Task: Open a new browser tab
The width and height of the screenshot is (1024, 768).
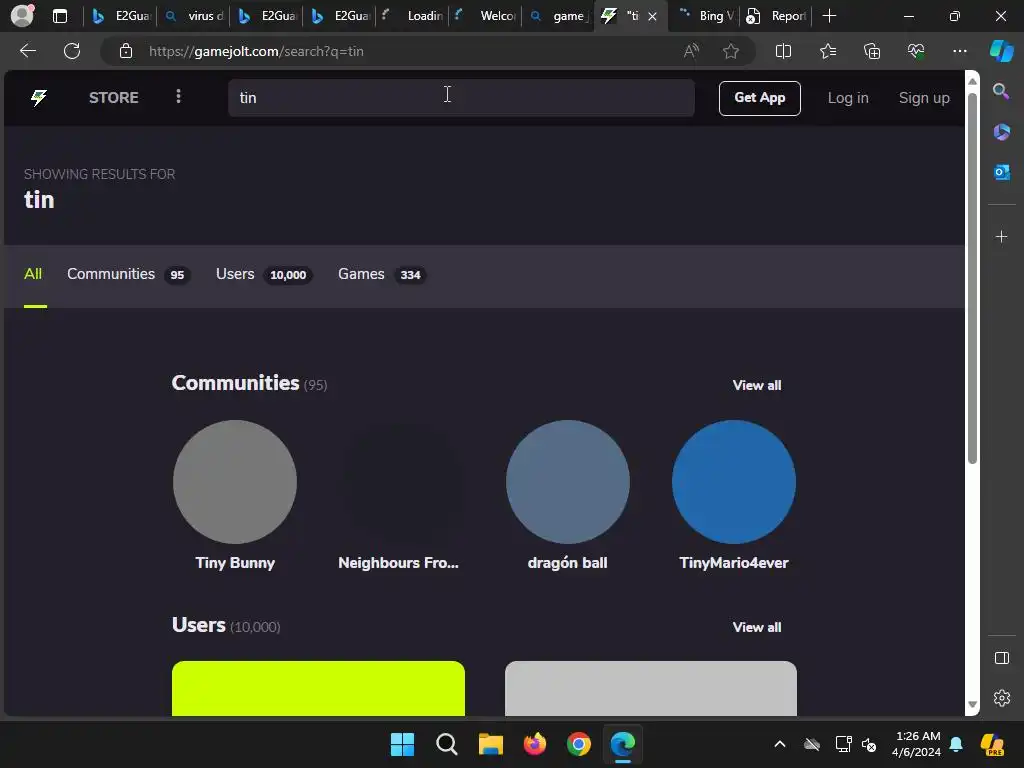Action: click(x=829, y=16)
